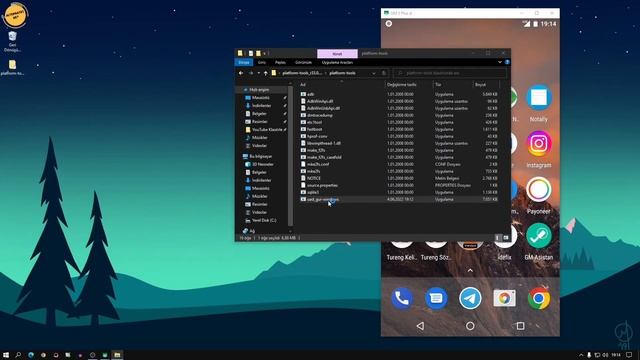Viewport: 640px width, 360px height.
Task: Open the Messages app in the phone dock
Action: click(x=436, y=298)
